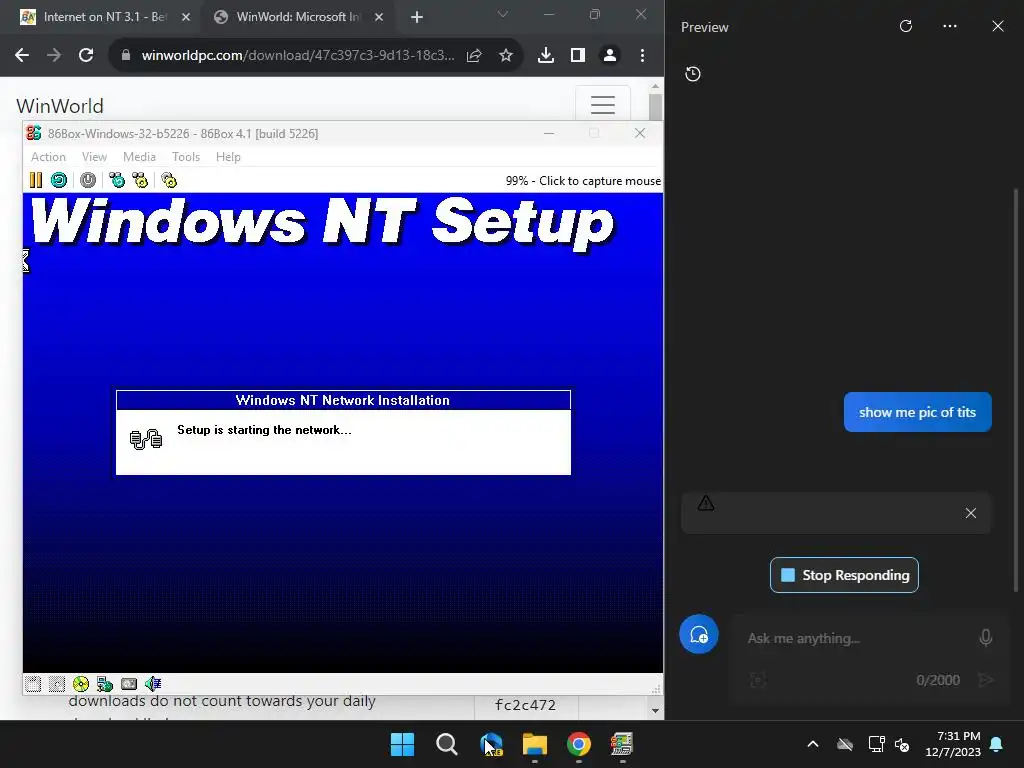Open chat history in Preview panel
This screenshot has width=1024, height=768.
693,74
